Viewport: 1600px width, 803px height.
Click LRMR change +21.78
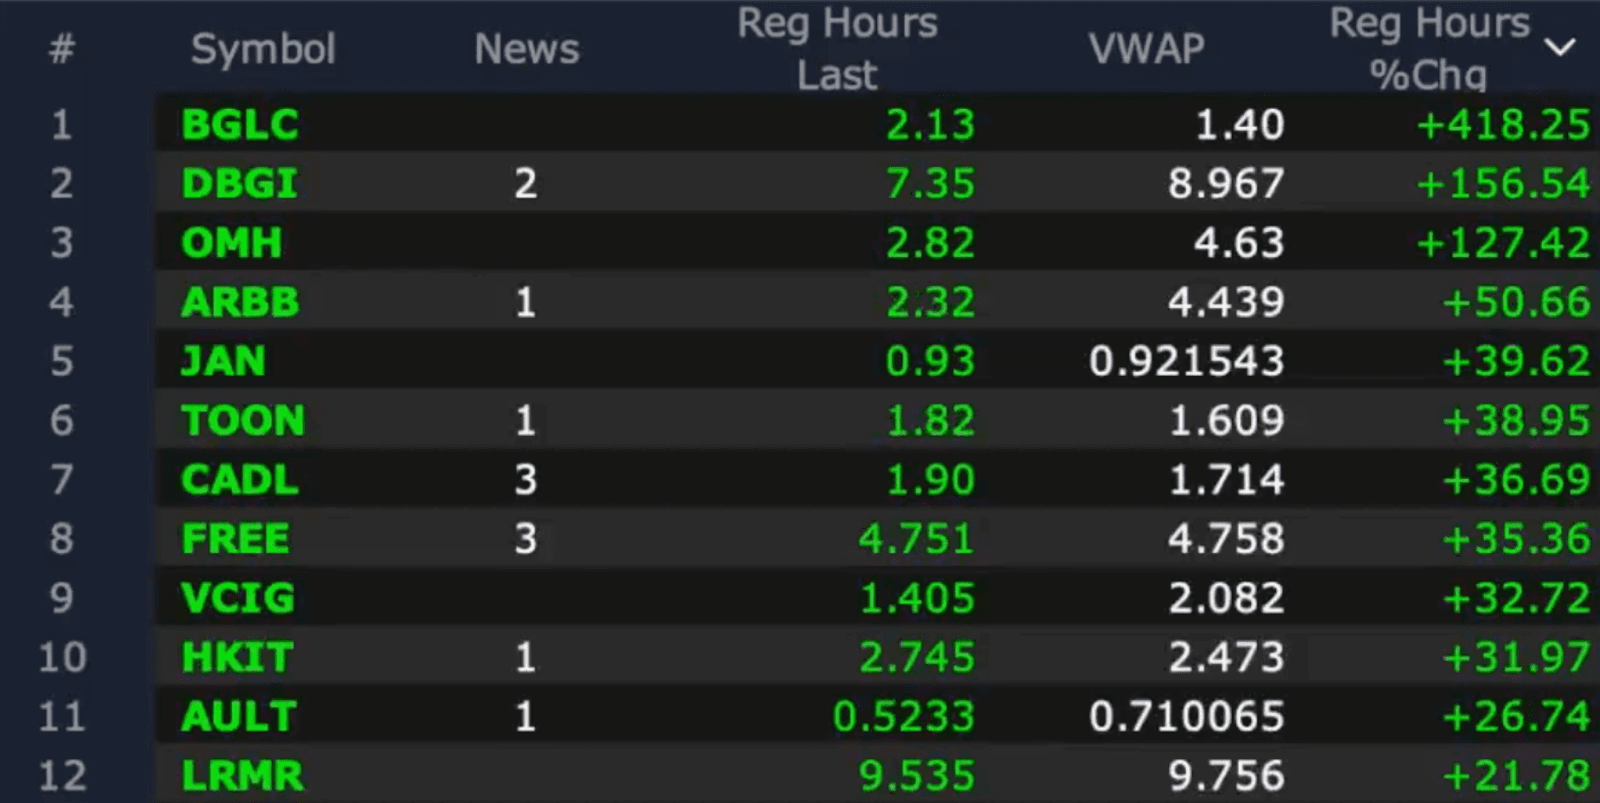(x=1516, y=775)
